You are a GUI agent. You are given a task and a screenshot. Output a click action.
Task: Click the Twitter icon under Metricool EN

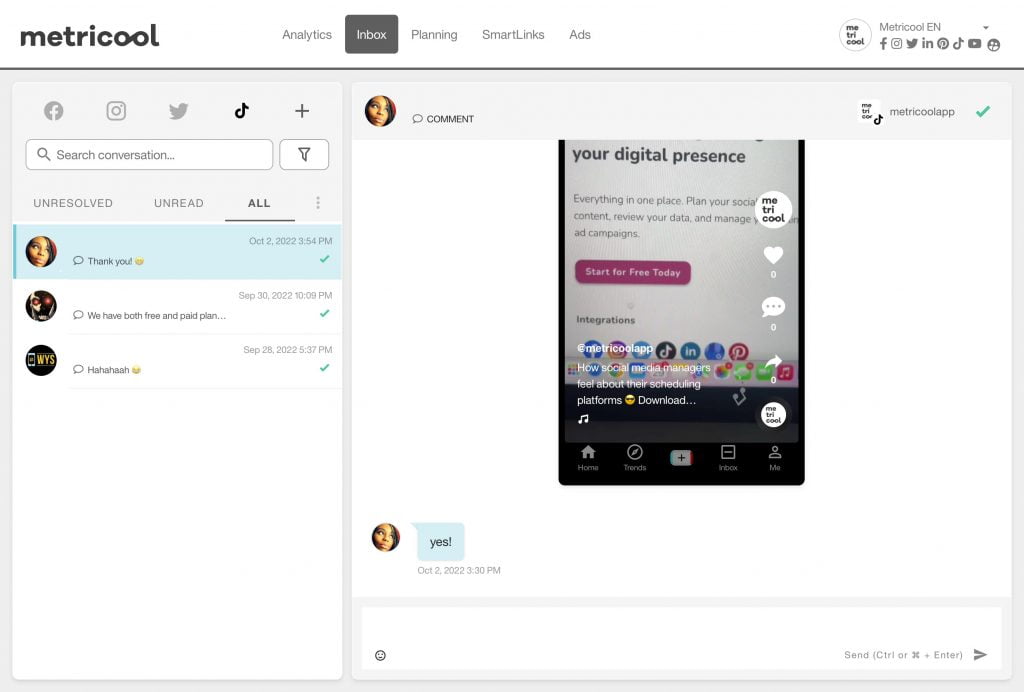pyautogui.click(x=912, y=44)
